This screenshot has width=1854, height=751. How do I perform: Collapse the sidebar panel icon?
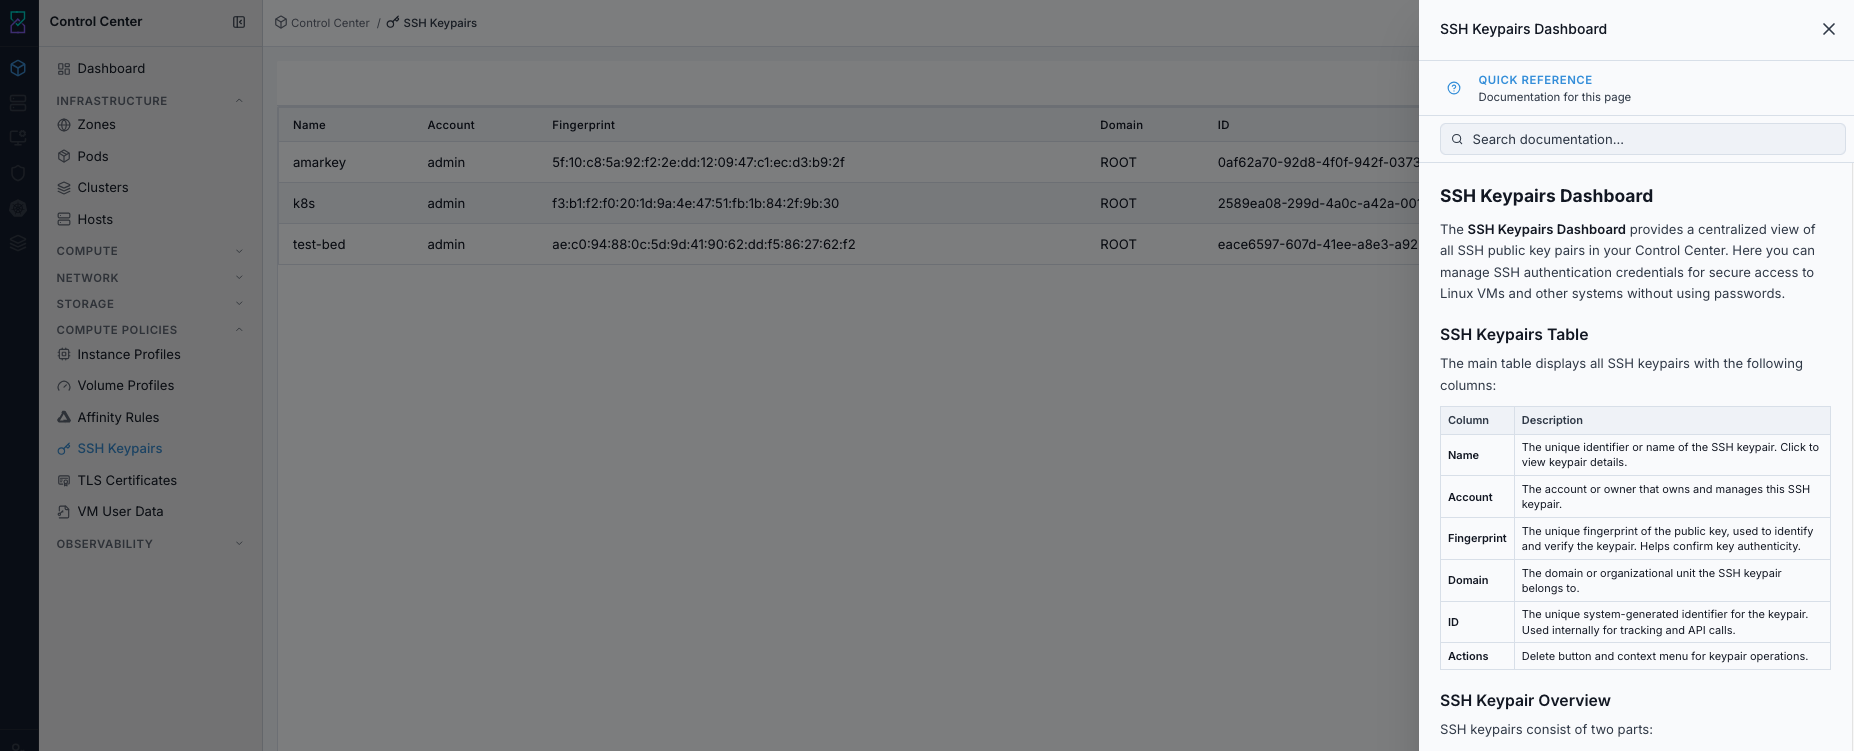[239, 22]
